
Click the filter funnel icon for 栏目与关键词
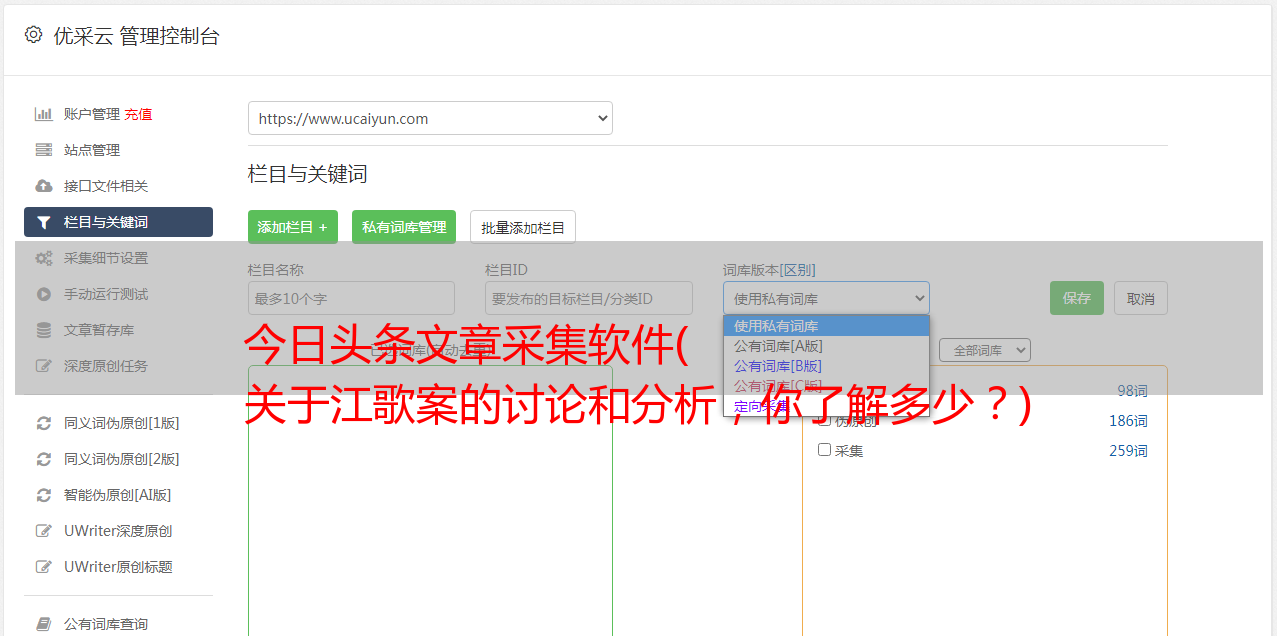click(44, 222)
